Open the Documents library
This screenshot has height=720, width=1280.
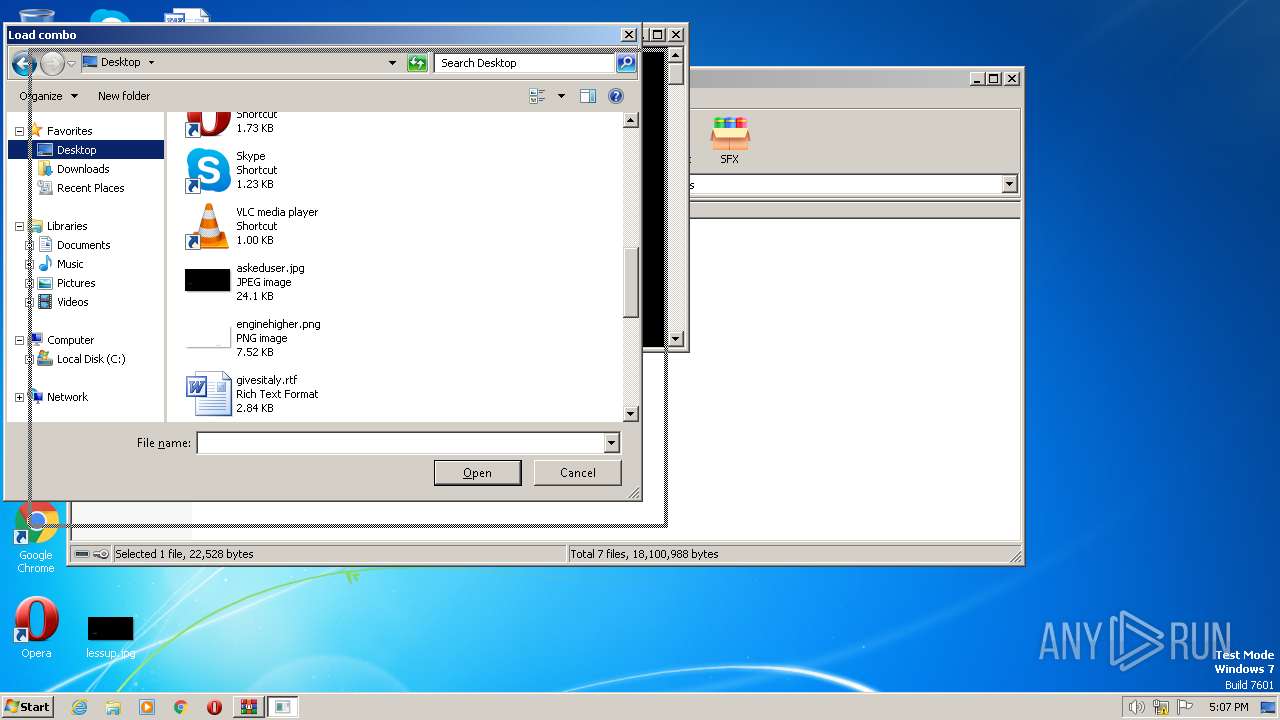coord(83,245)
